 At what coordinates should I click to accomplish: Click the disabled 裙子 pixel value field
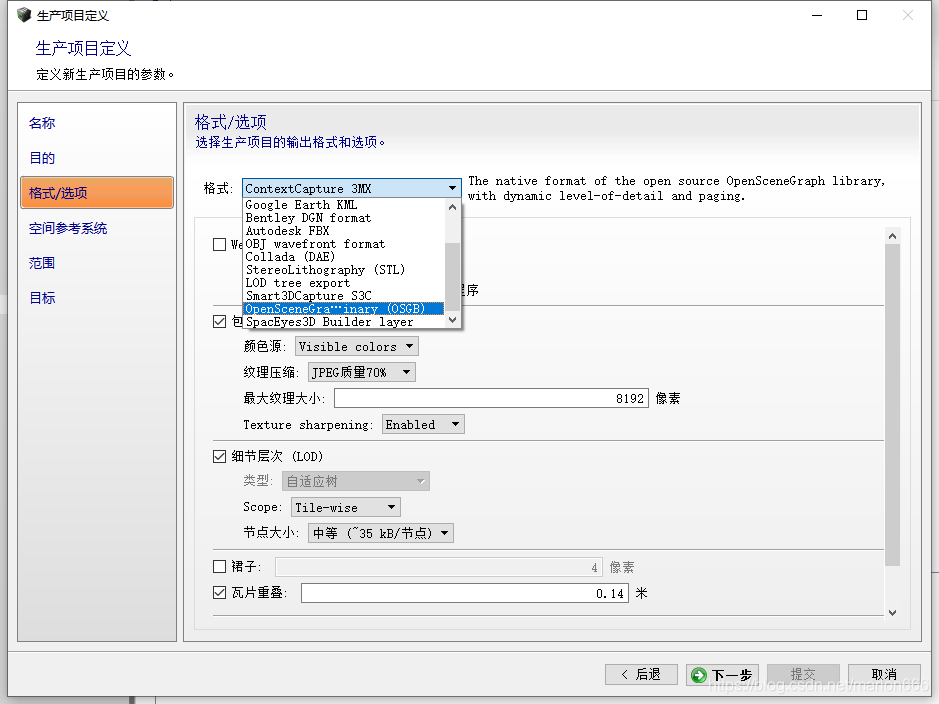point(438,567)
